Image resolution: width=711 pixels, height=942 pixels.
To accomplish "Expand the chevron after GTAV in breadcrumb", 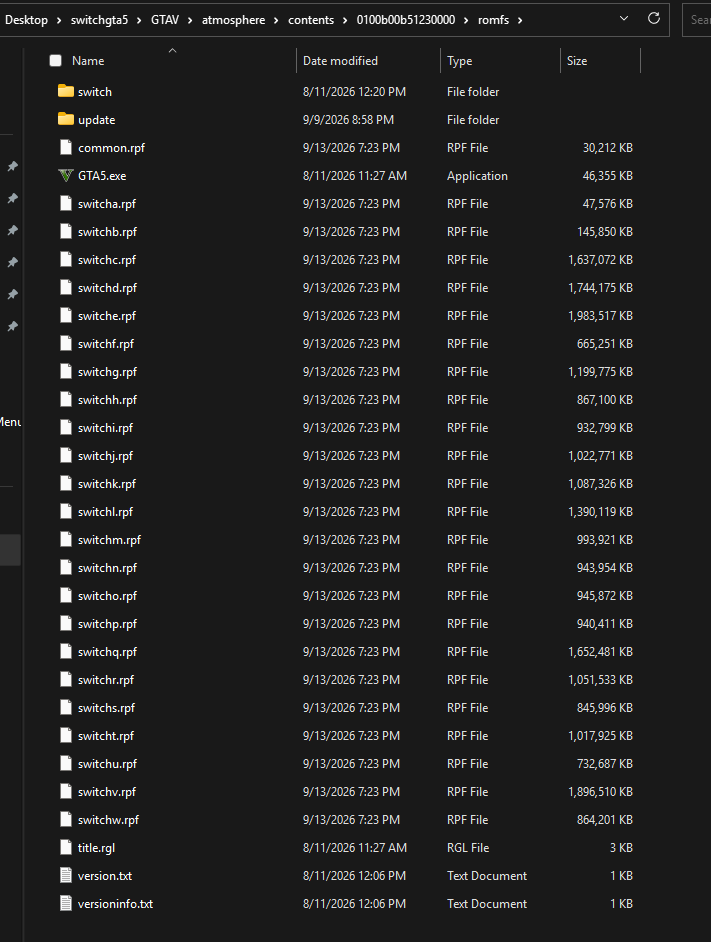I will 190,20.
